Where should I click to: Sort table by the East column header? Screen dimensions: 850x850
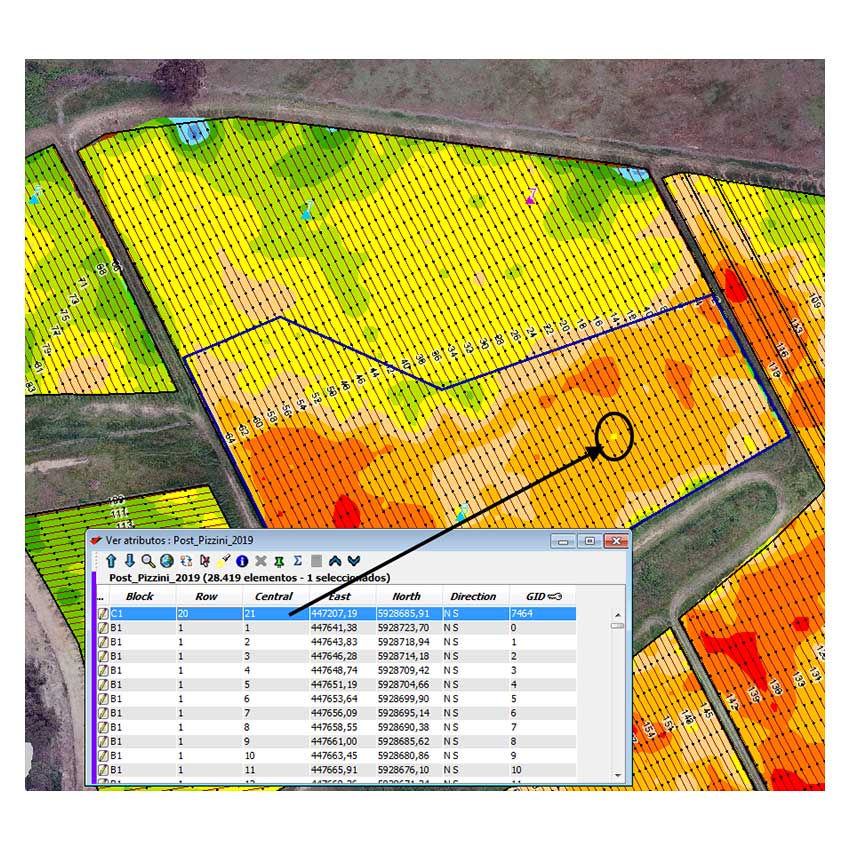[x=340, y=596]
